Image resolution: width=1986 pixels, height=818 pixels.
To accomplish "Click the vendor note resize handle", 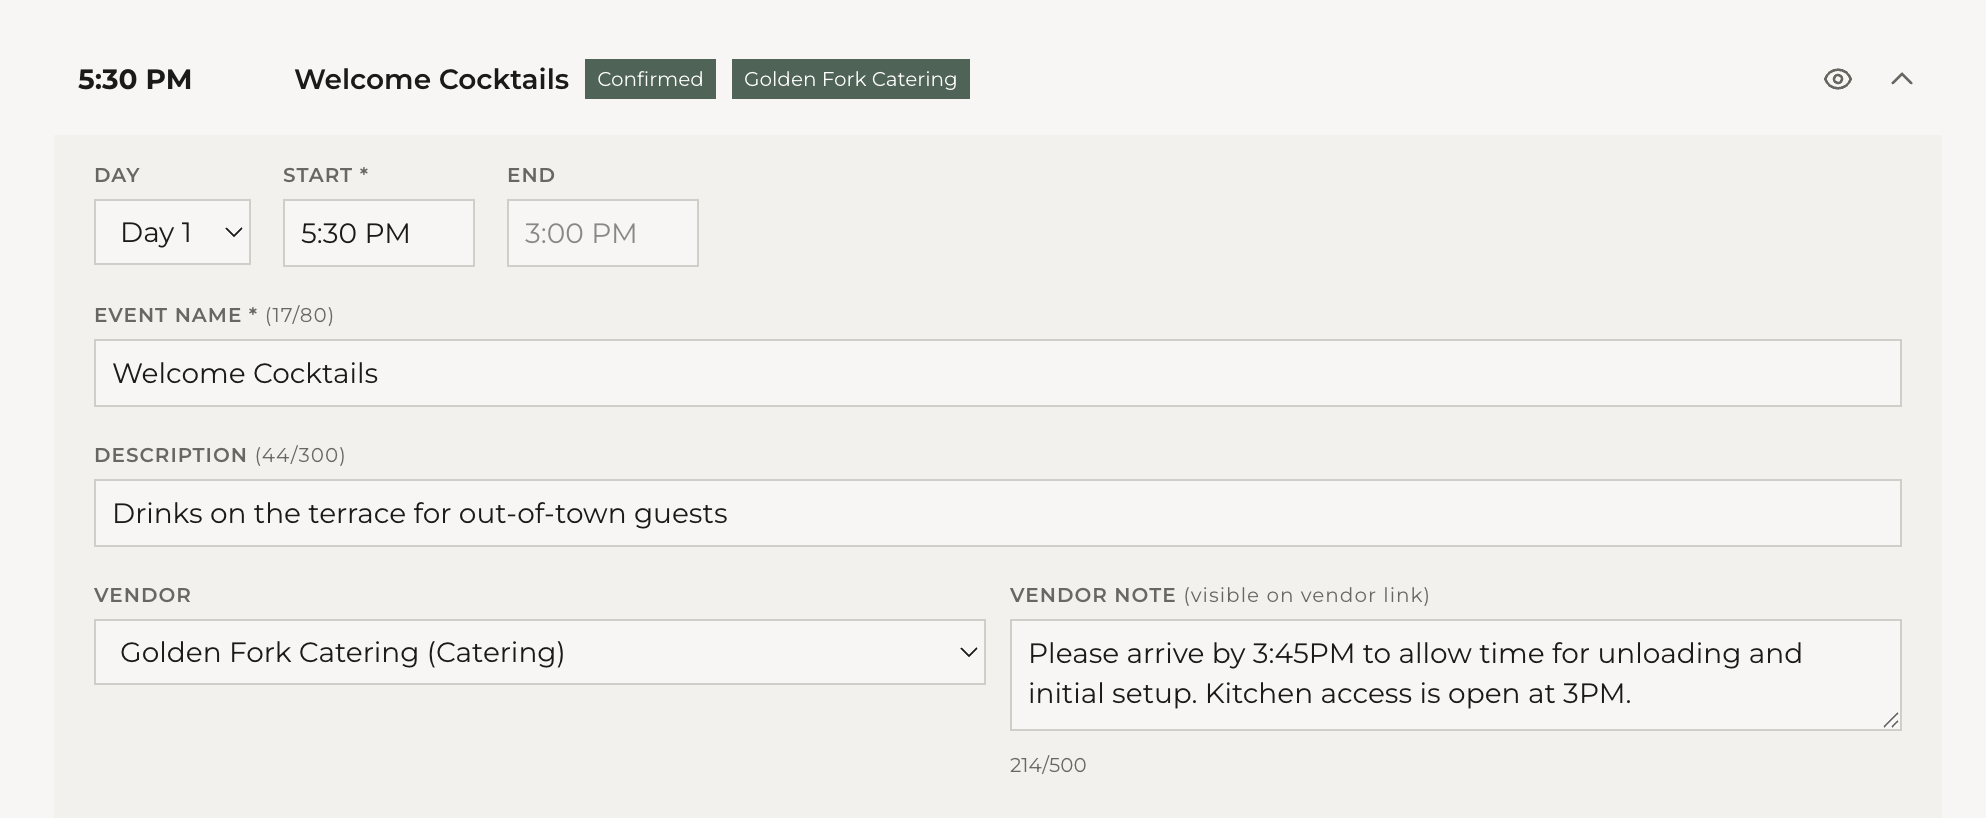I will 1890,720.
